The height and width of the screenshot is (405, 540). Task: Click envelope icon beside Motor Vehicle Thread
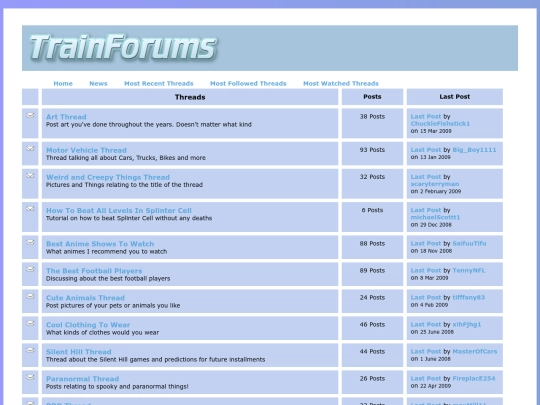(x=30, y=148)
